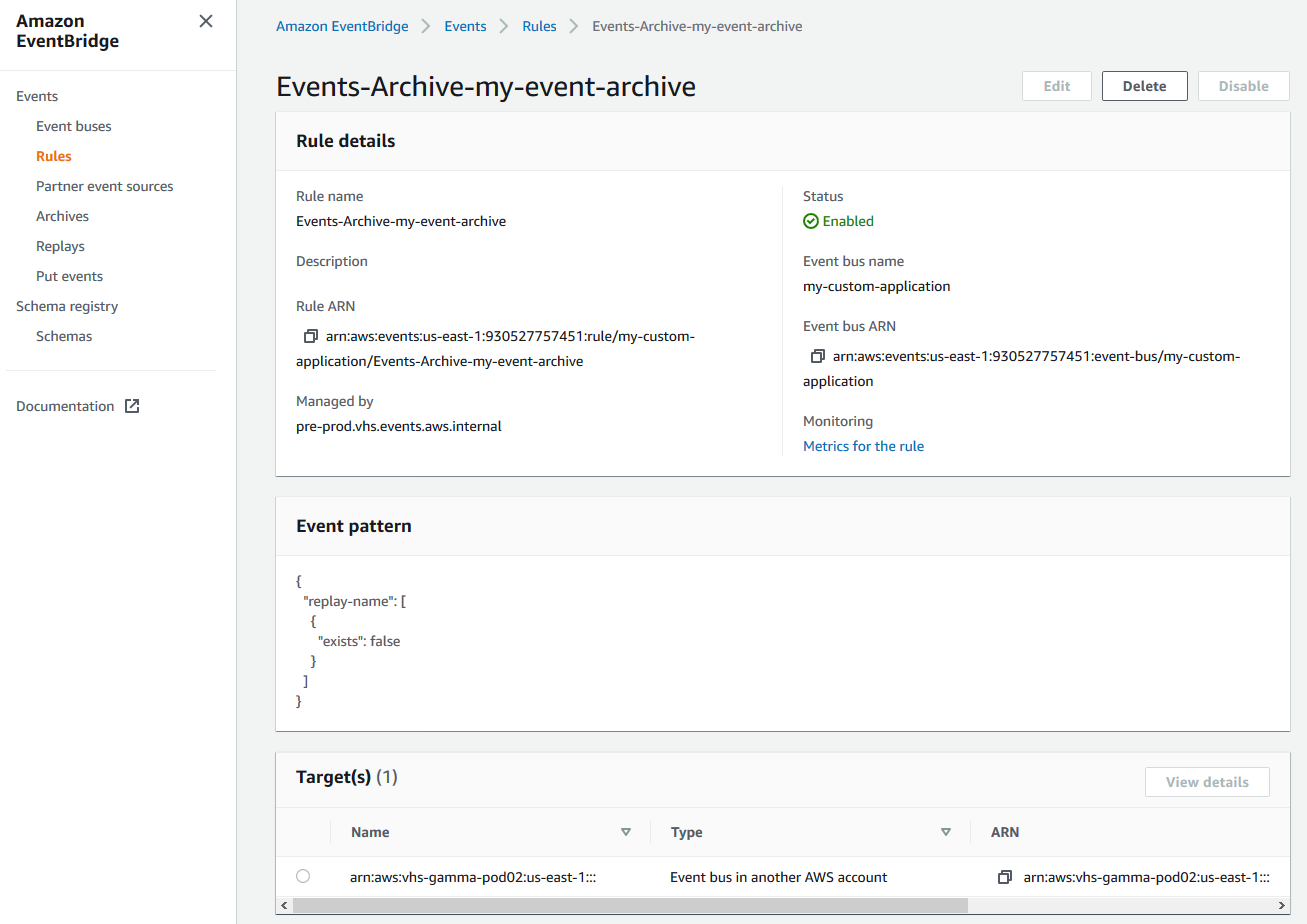Copy the target ARN in the table
Viewport: 1307px width, 924px height.
pos(1005,877)
